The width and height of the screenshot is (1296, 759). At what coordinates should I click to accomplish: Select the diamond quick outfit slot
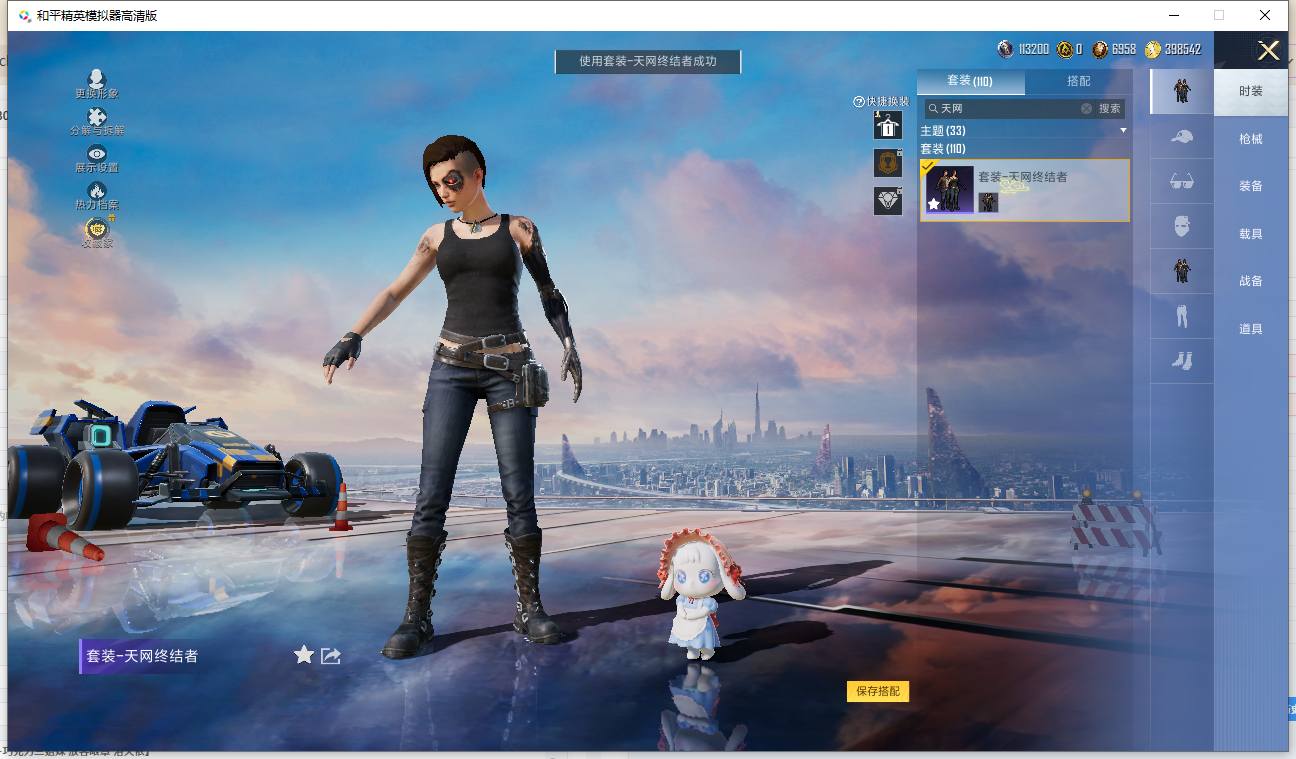(x=888, y=201)
